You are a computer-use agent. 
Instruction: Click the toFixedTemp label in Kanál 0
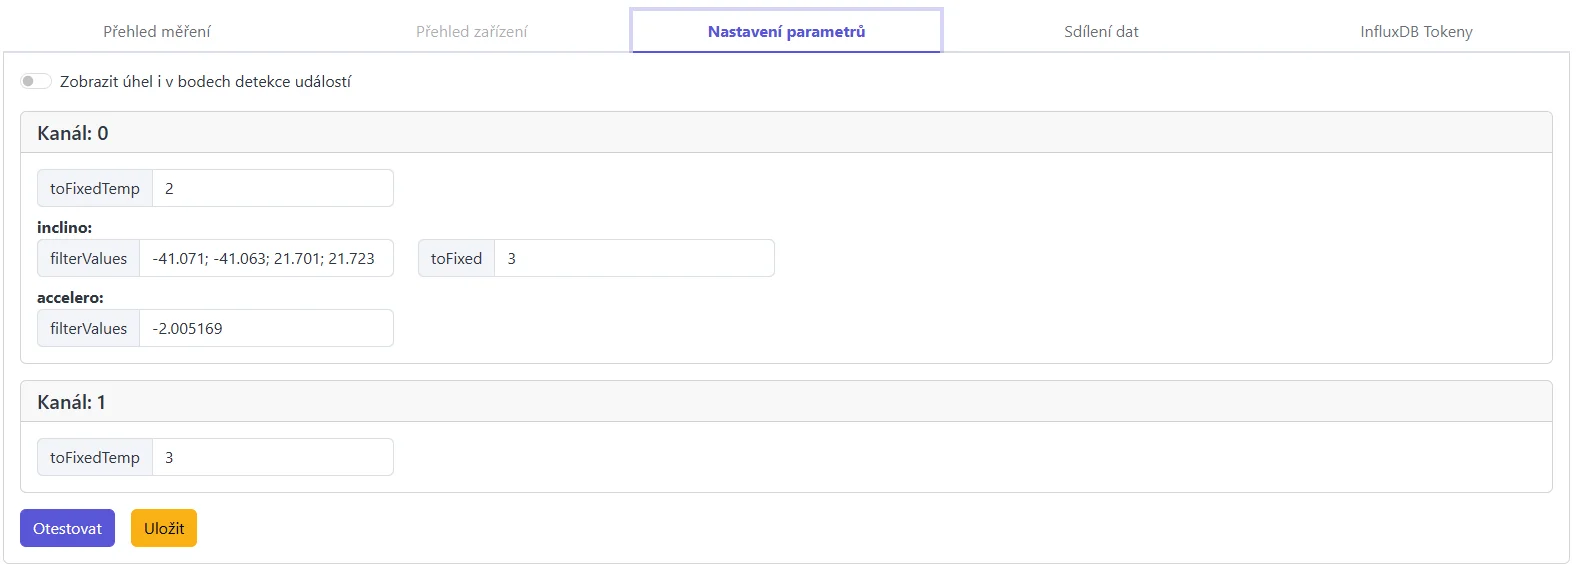point(95,188)
